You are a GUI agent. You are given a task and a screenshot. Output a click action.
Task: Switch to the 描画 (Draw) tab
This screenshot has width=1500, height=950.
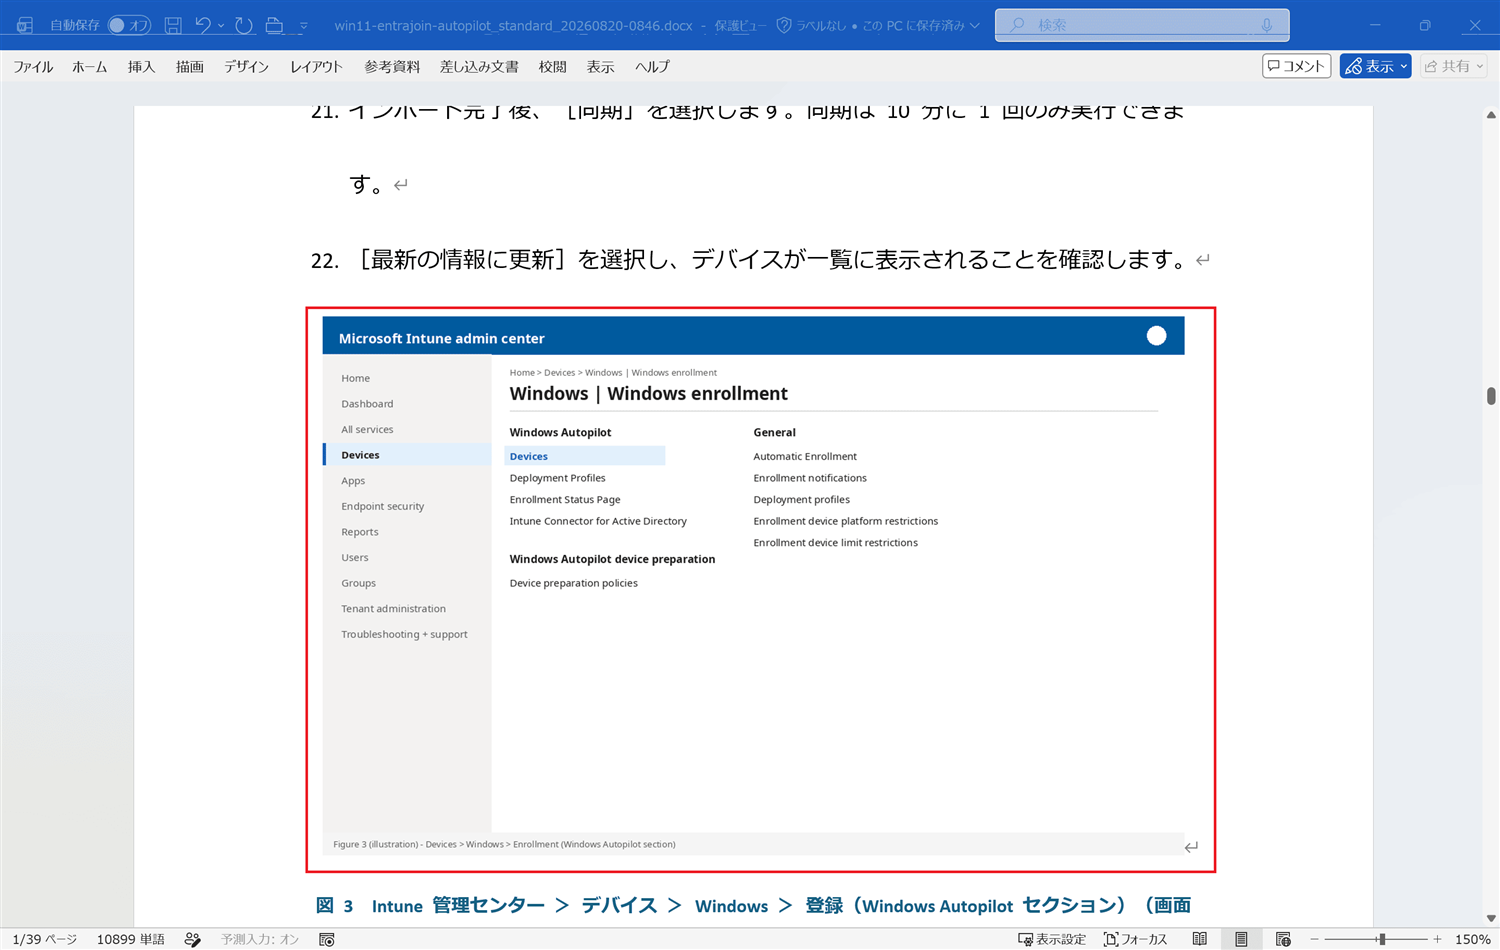point(189,67)
